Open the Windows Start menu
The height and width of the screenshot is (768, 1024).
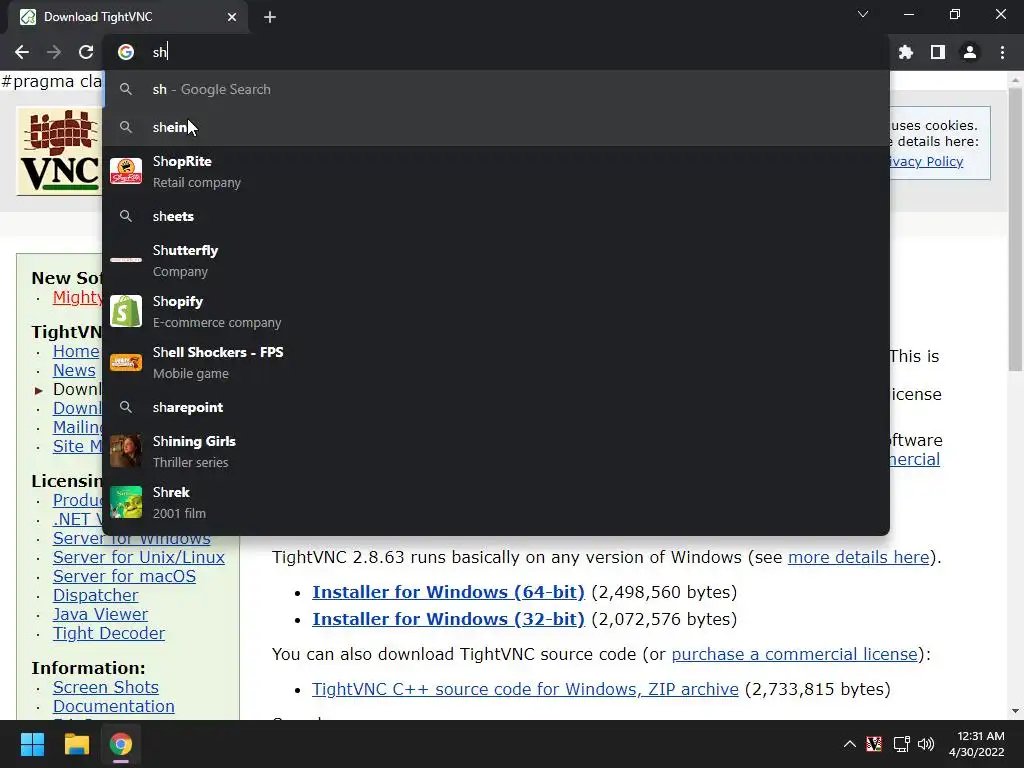(x=32, y=744)
